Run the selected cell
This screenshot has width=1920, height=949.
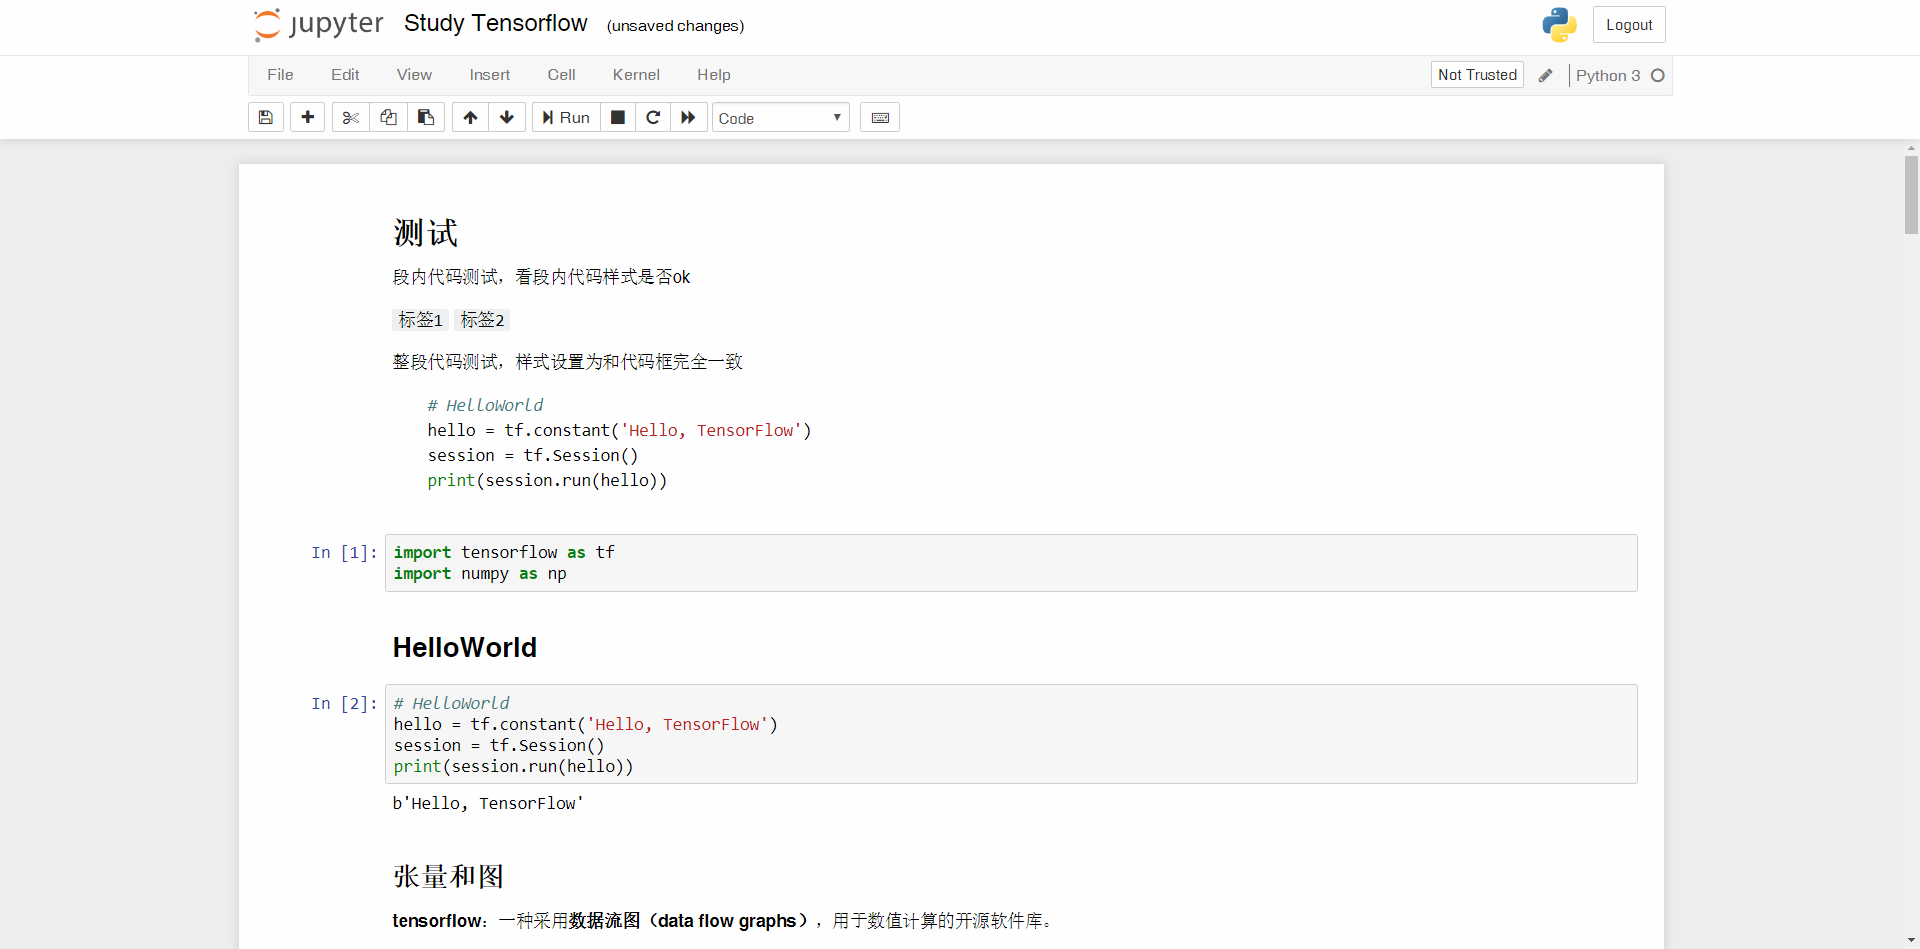point(565,117)
